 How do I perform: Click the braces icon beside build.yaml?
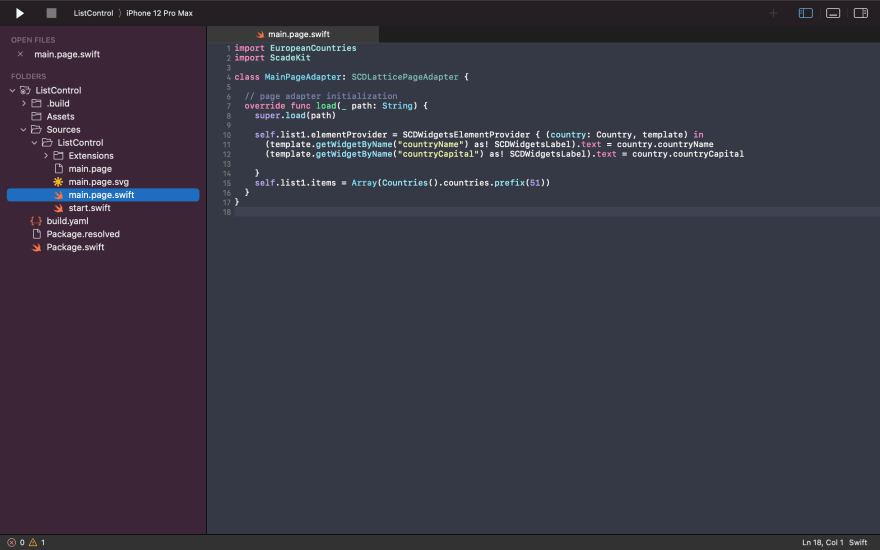point(36,221)
